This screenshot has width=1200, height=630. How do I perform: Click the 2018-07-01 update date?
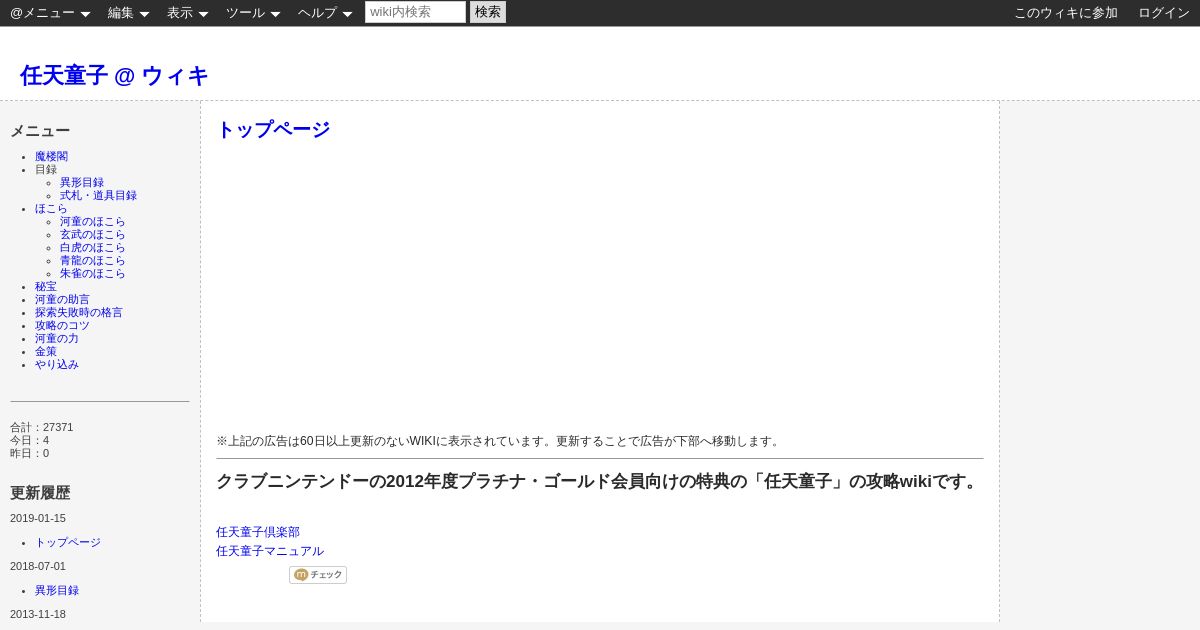pos(38,567)
